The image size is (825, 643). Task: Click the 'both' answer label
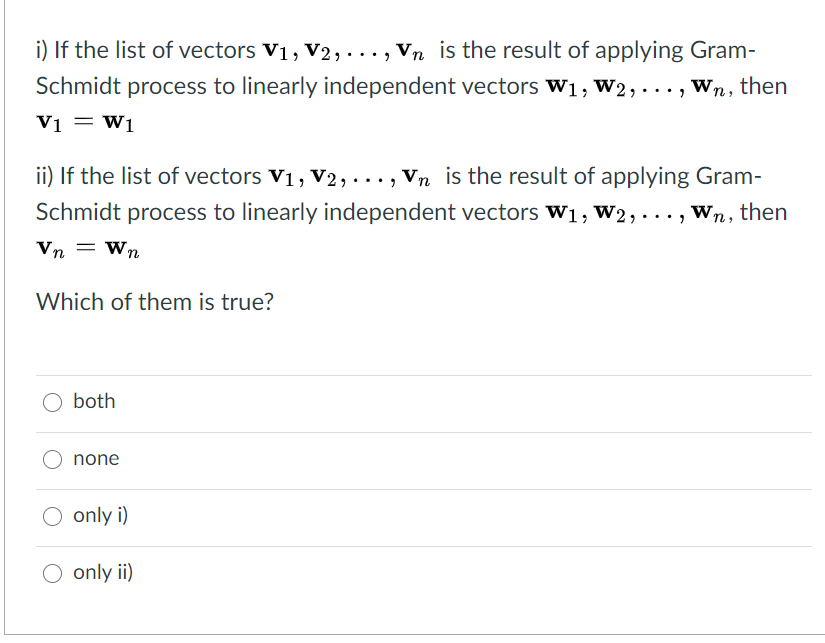95,401
